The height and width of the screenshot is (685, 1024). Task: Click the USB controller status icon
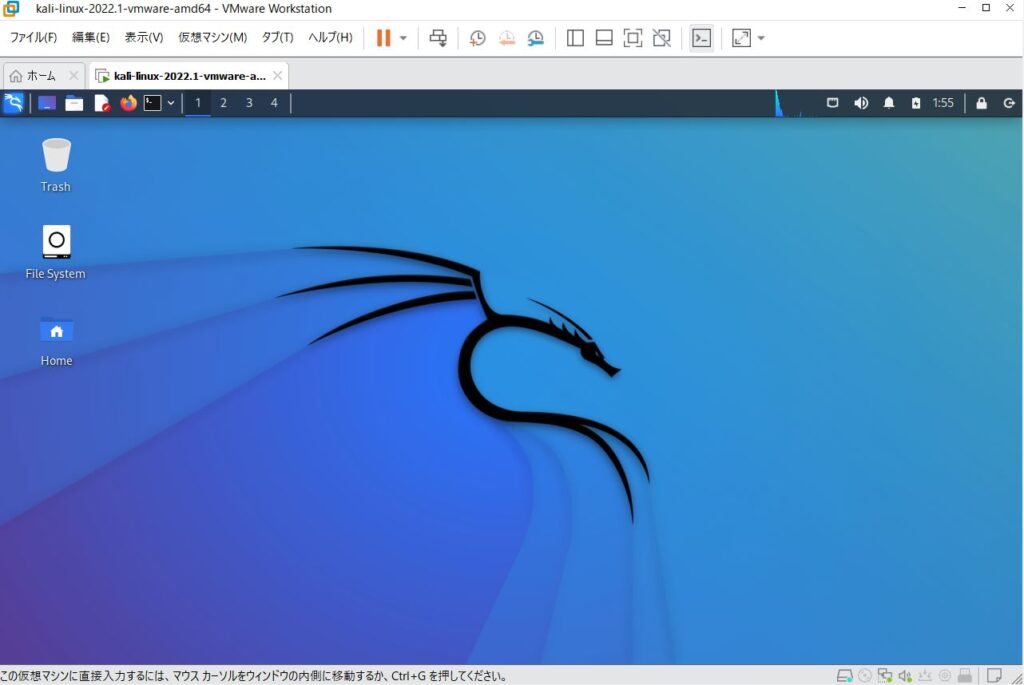tap(925, 676)
